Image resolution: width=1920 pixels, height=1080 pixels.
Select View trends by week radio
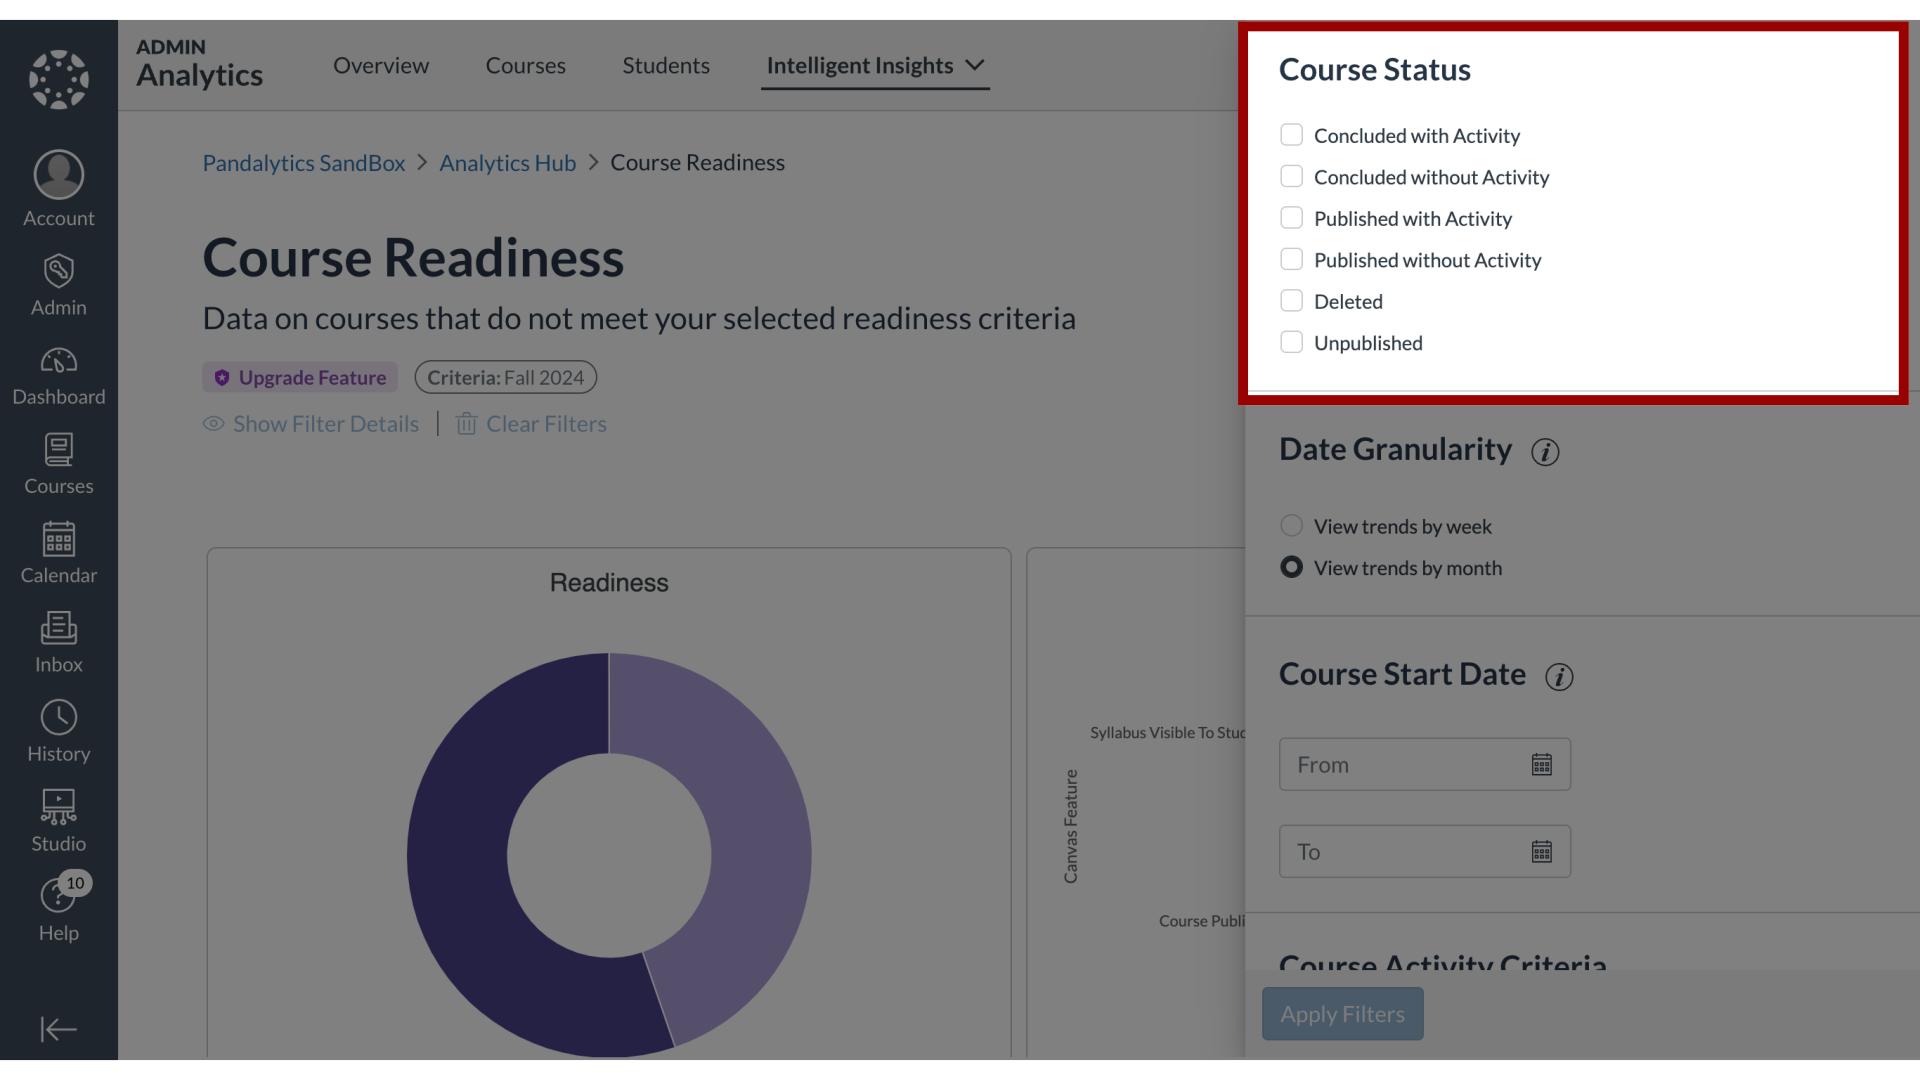click(x=1291, y=525)
